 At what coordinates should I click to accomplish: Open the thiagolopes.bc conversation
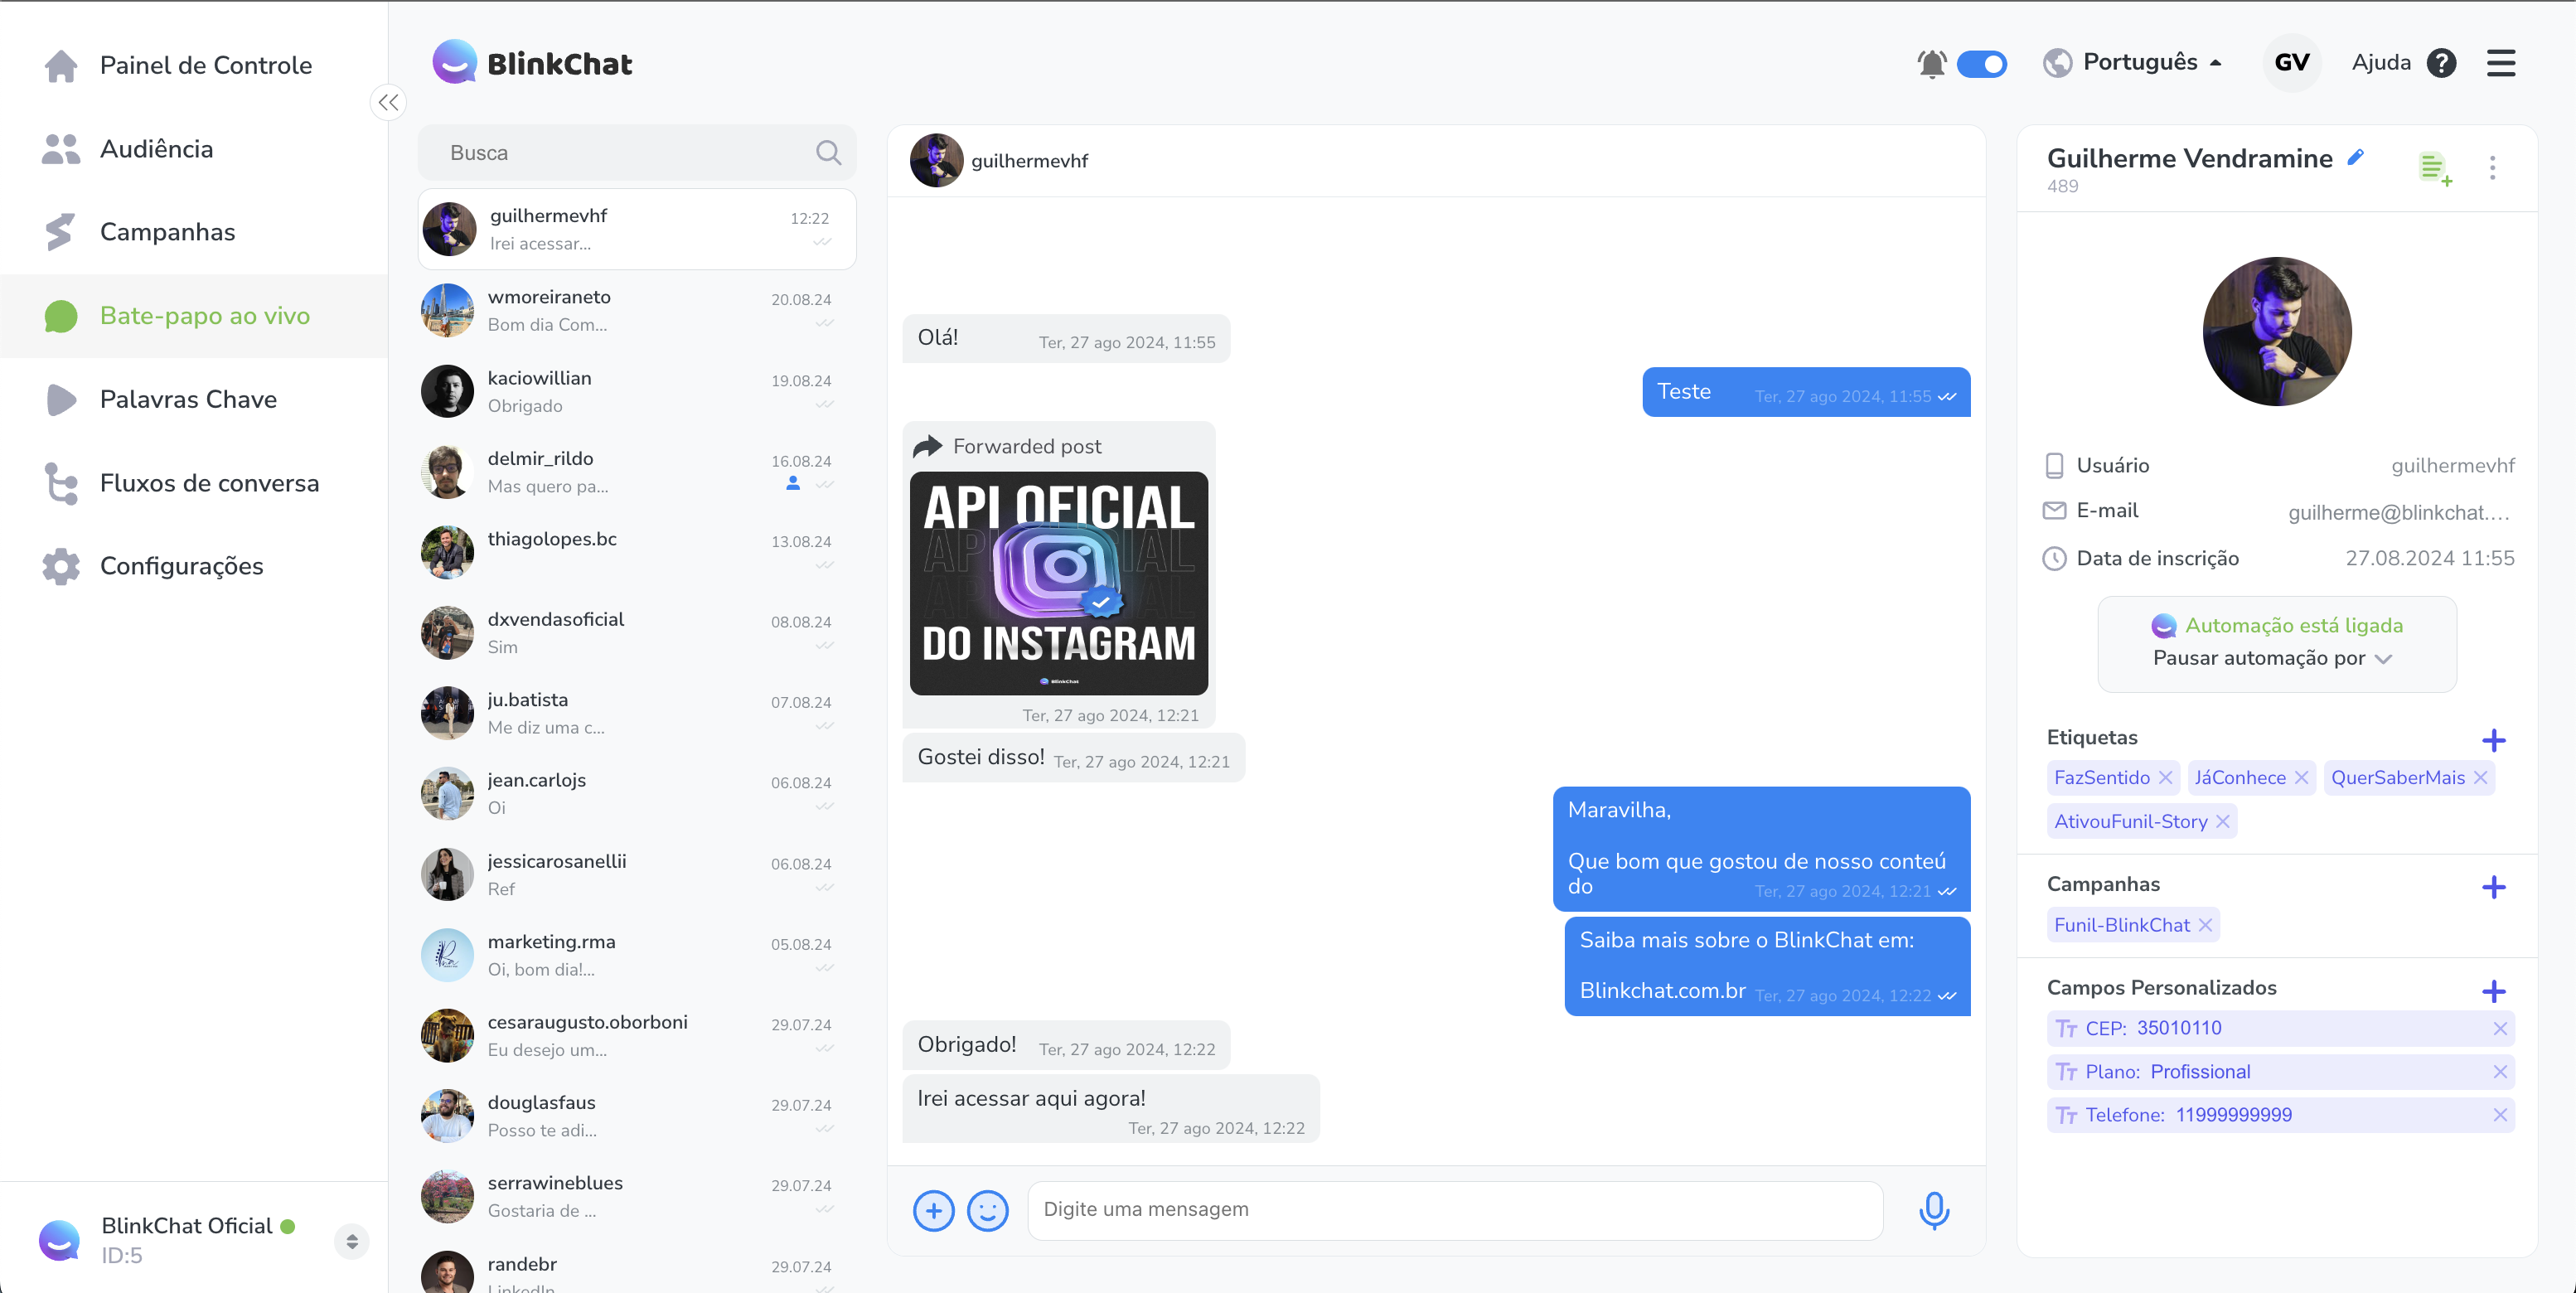click(636, 552)
